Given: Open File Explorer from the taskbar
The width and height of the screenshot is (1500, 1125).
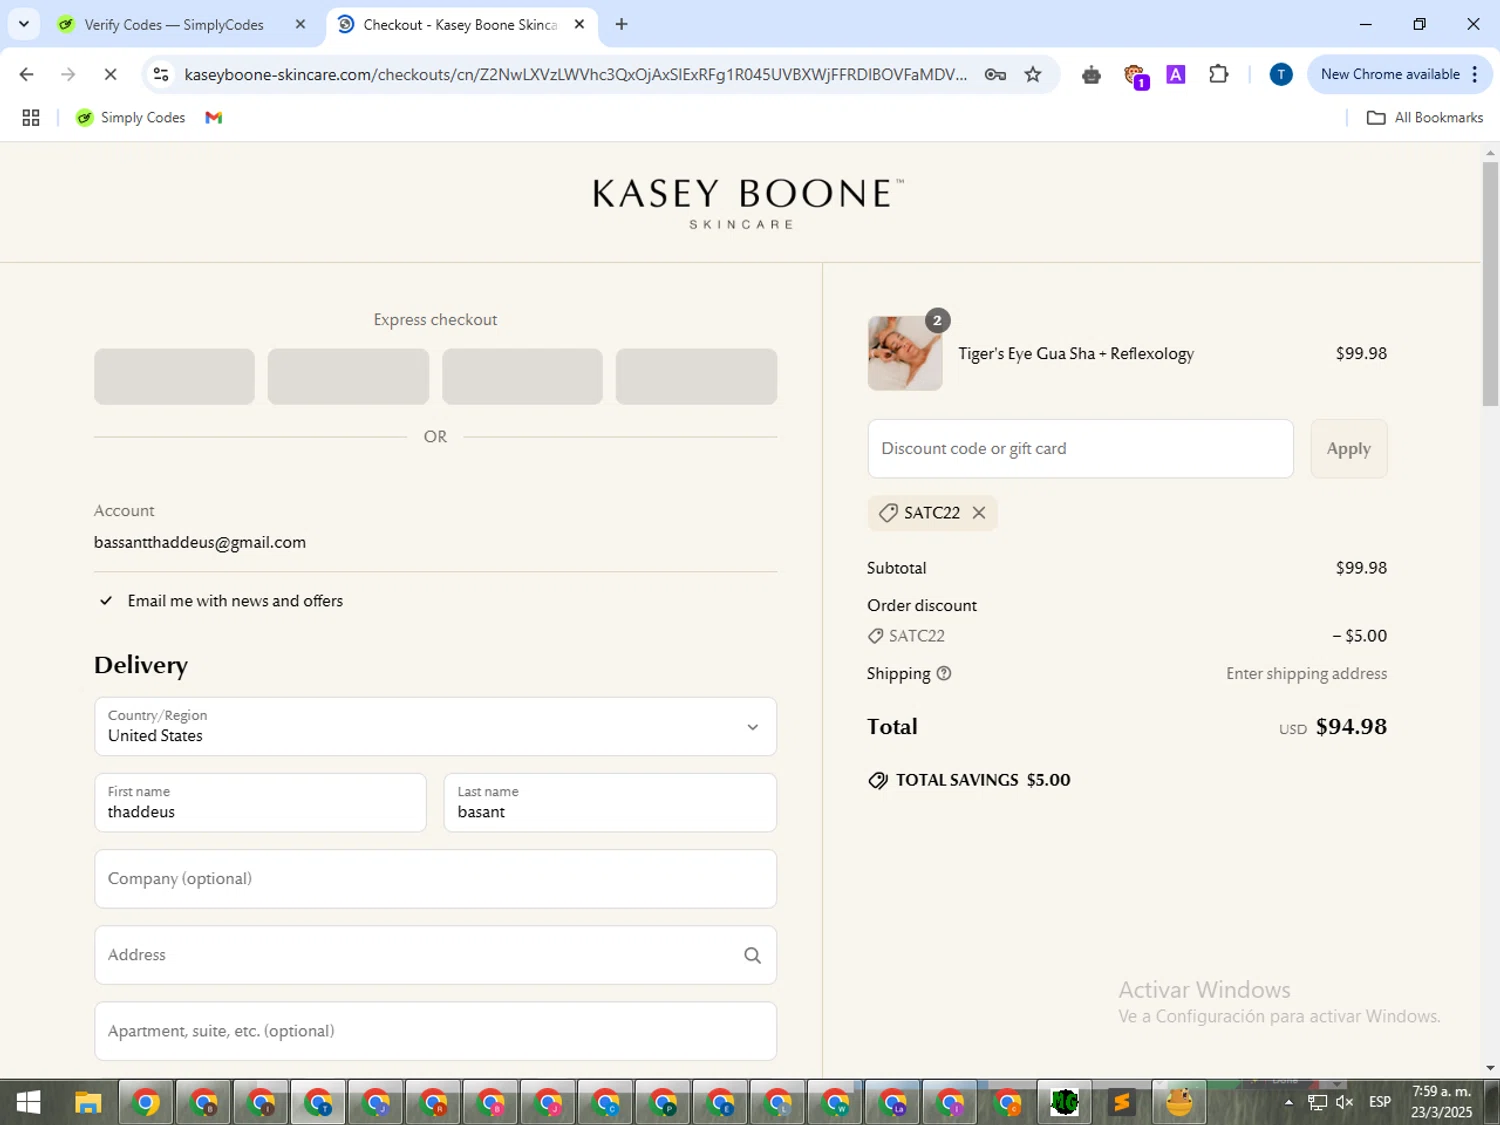Looking at the screenshot, I should click(x=88, y=1103).
